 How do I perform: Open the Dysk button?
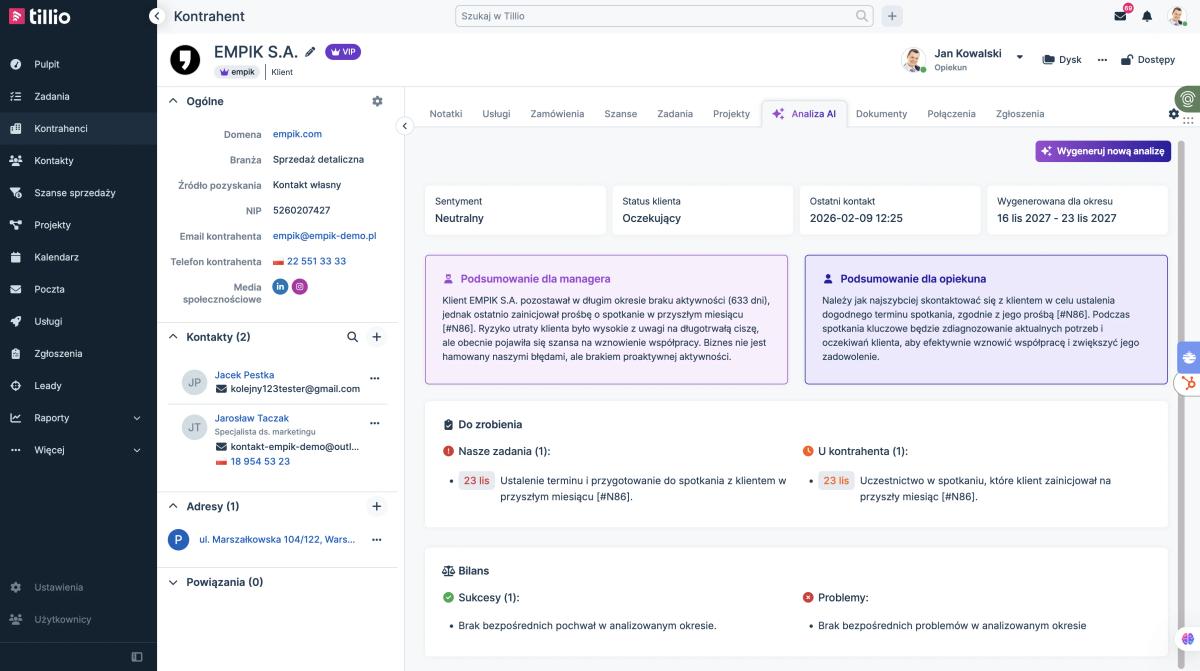(1061, 60)
